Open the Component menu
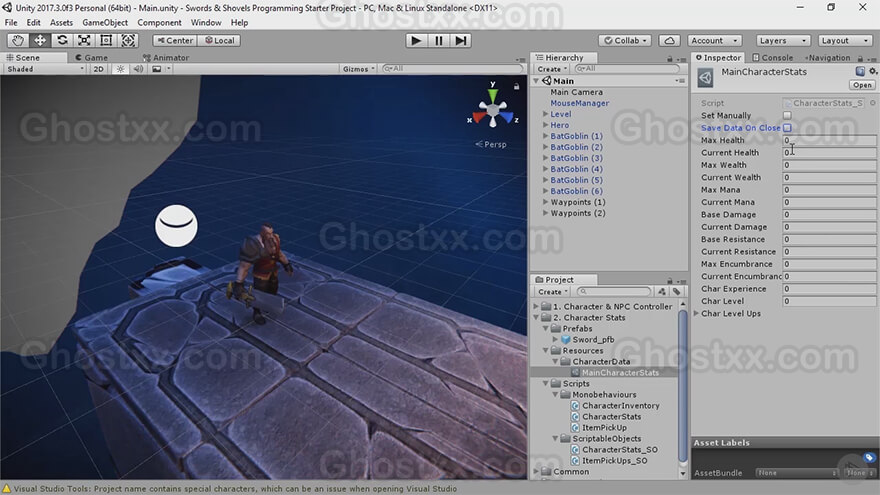This screenshot has width=880, height=495. pyautogui.click(x=159, y=22)
